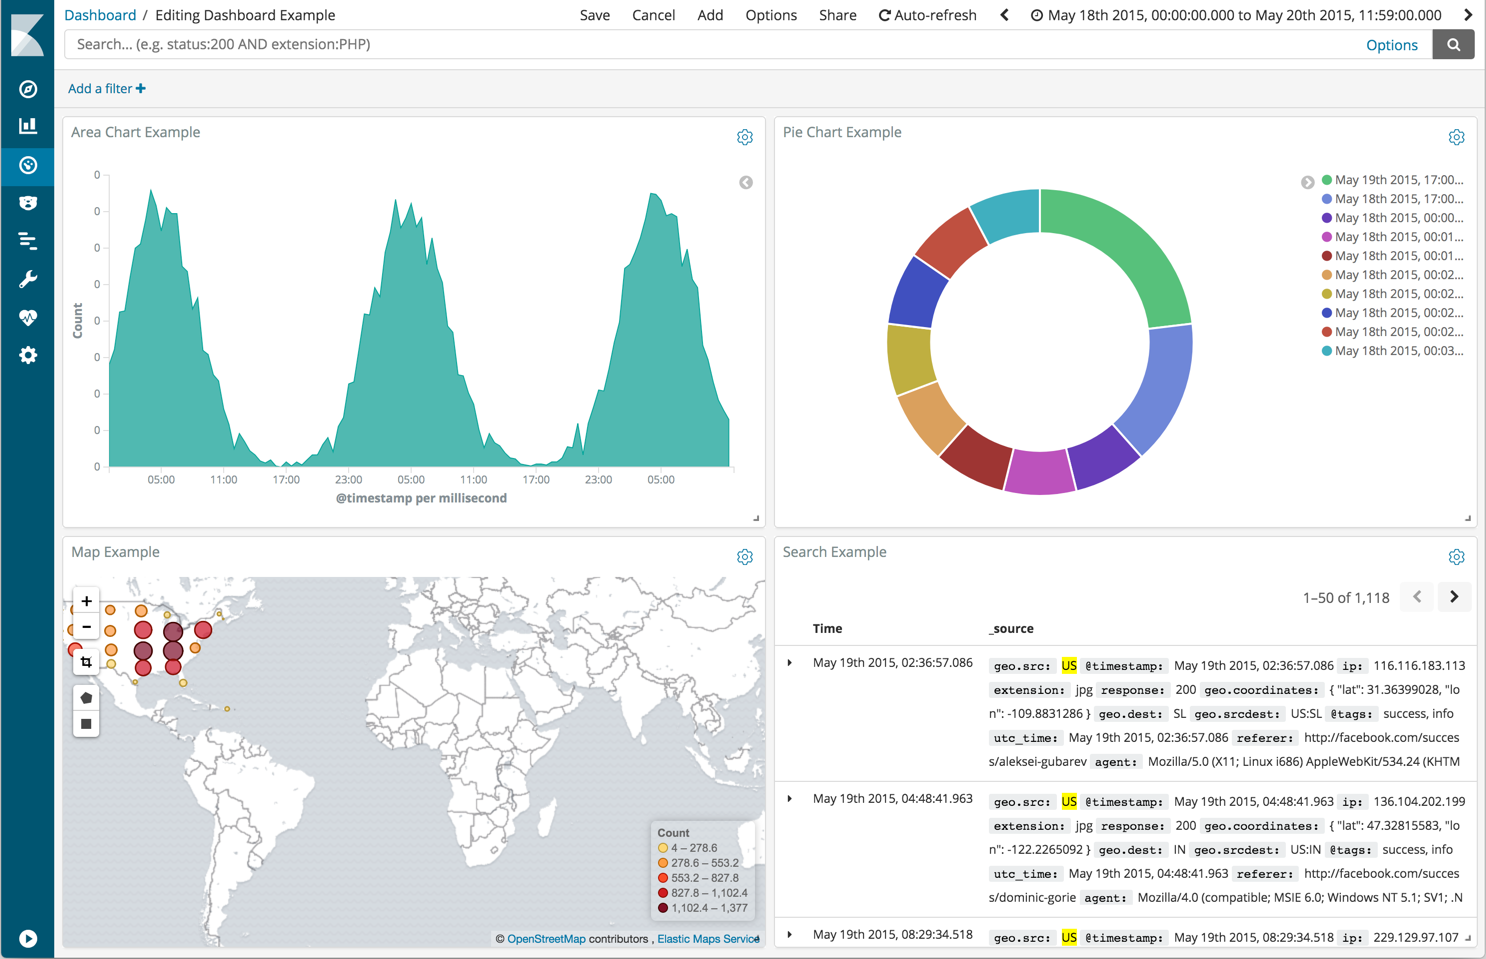Select the draw rectangle tool on the map
Screen dimensions: 1486x959
pos(85,723)
